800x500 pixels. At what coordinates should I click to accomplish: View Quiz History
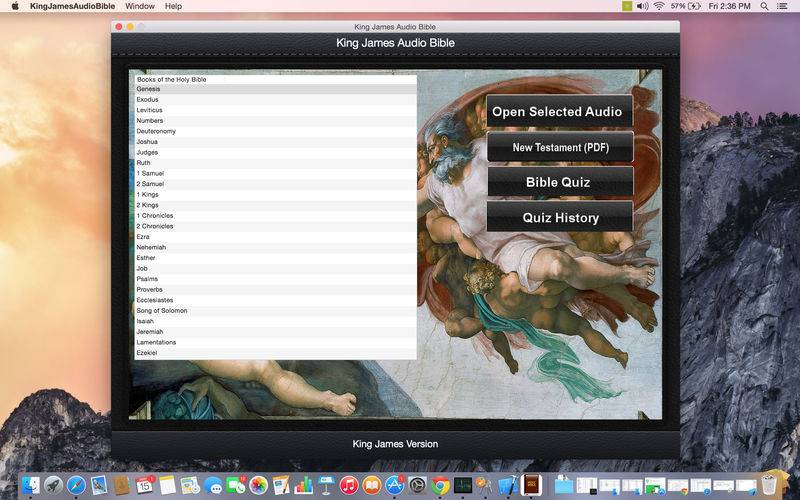(x=559, y=217)
